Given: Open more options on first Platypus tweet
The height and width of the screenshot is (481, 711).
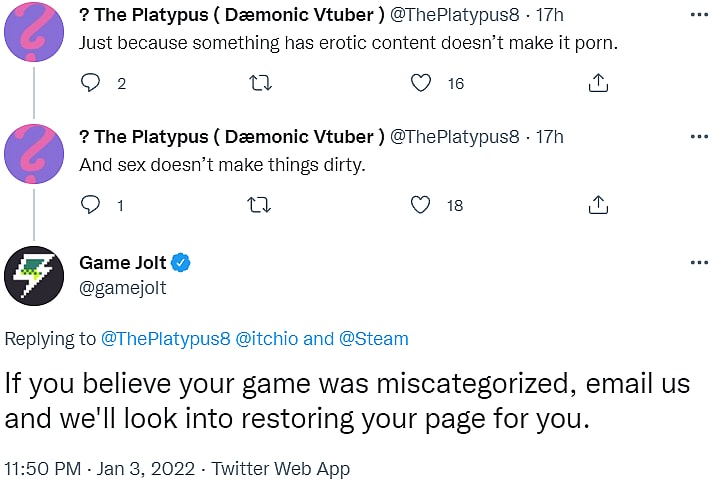Looking at the screenshot, I should point(699,16).
